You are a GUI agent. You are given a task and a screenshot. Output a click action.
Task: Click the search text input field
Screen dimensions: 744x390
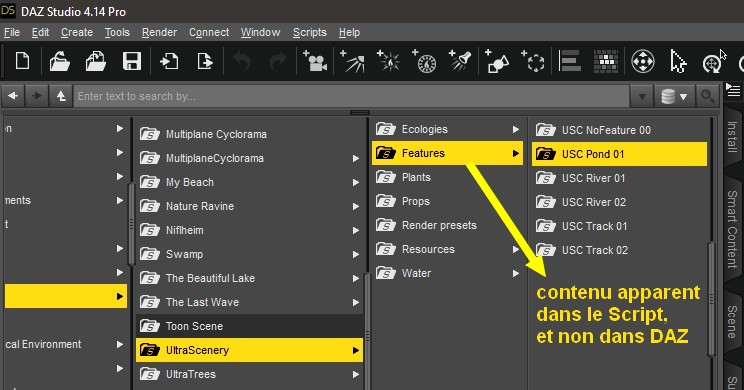(x=351, y=96)
